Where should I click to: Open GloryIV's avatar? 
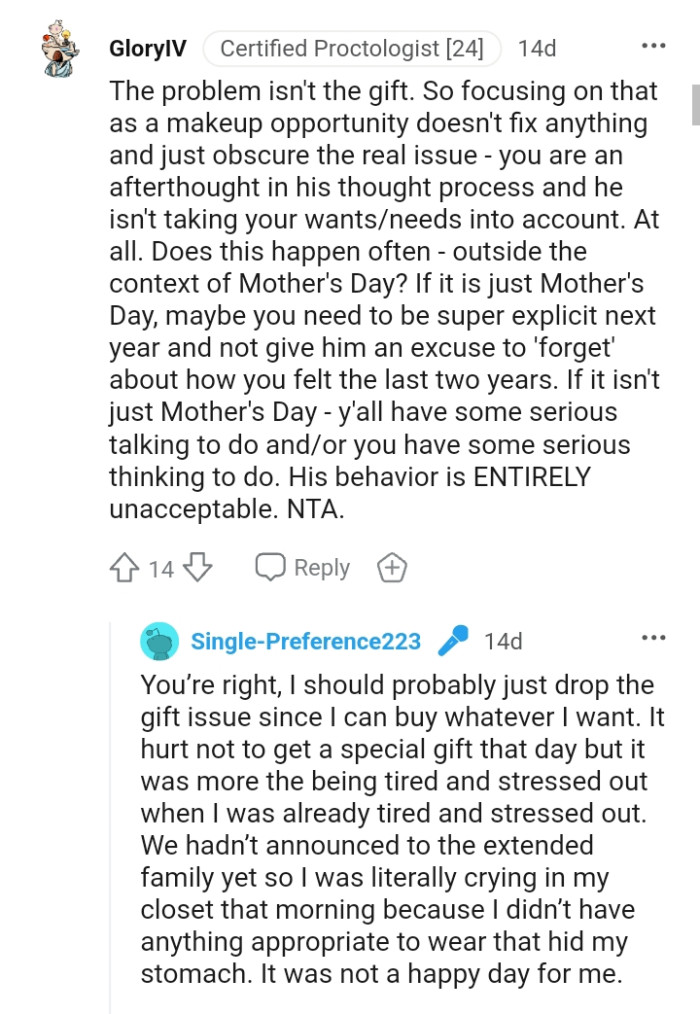coord(60,47)
